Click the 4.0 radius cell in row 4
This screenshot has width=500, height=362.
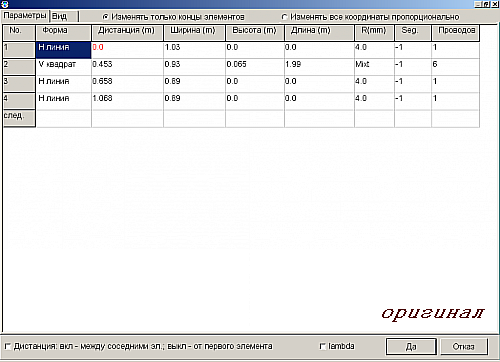[374, 101]
